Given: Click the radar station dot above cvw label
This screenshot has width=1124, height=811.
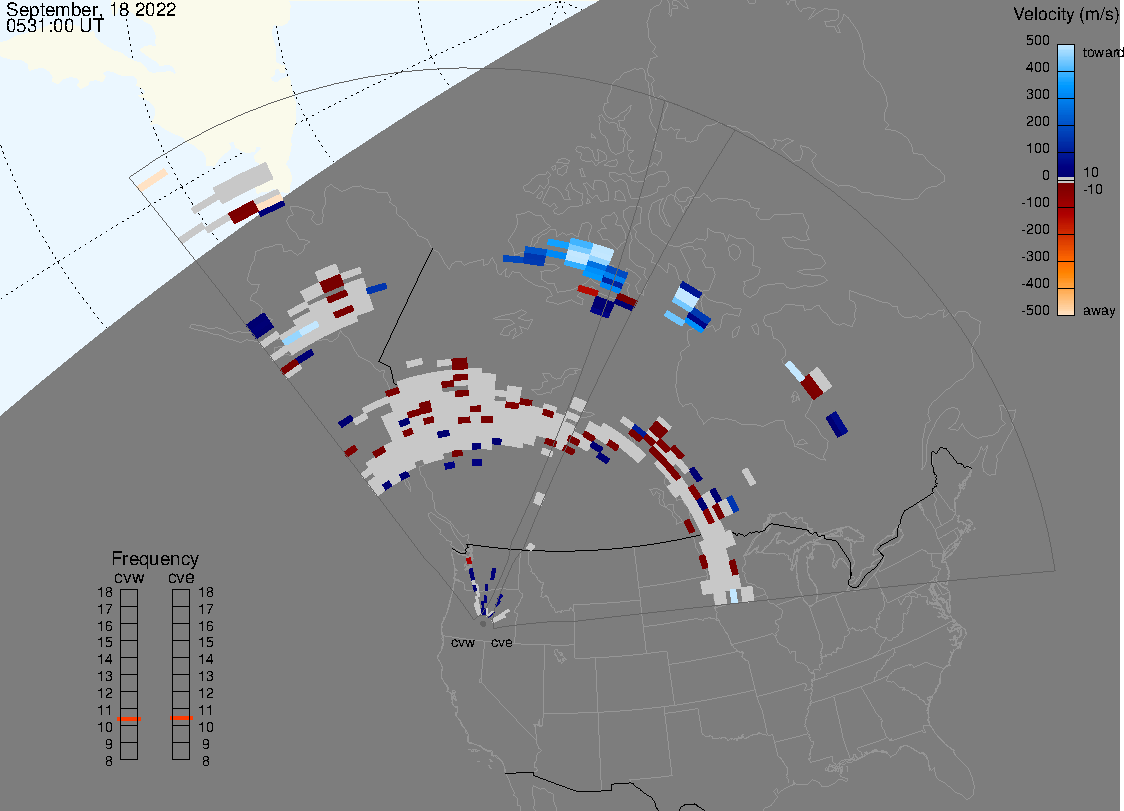Looking at the screenshot, I should (x=483, y=624).
